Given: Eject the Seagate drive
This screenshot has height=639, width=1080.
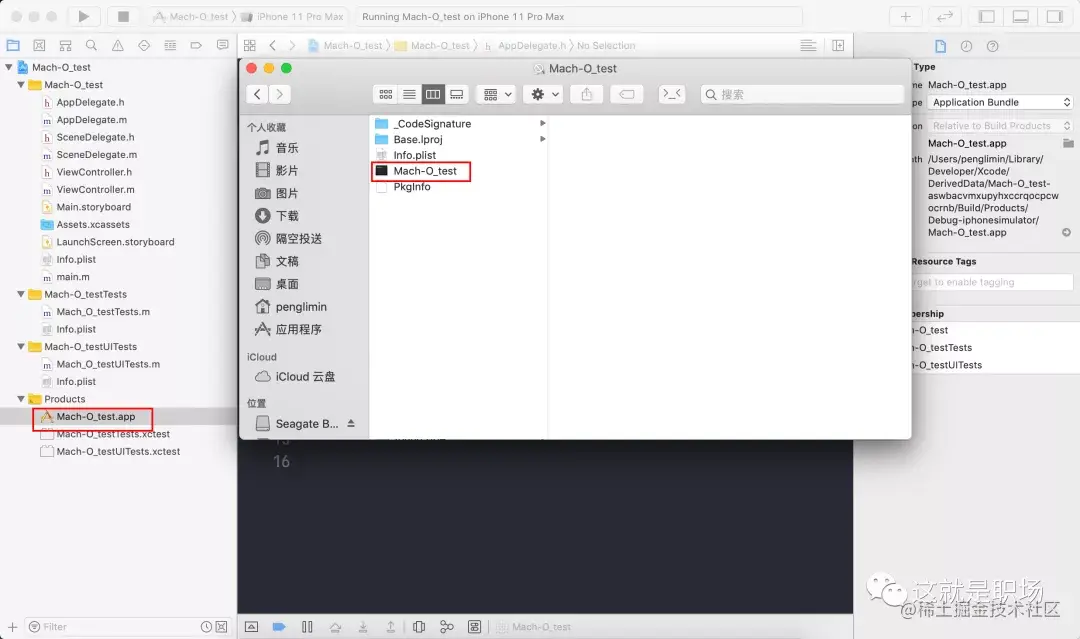Looking at the screenshot, I should point(351,423).
